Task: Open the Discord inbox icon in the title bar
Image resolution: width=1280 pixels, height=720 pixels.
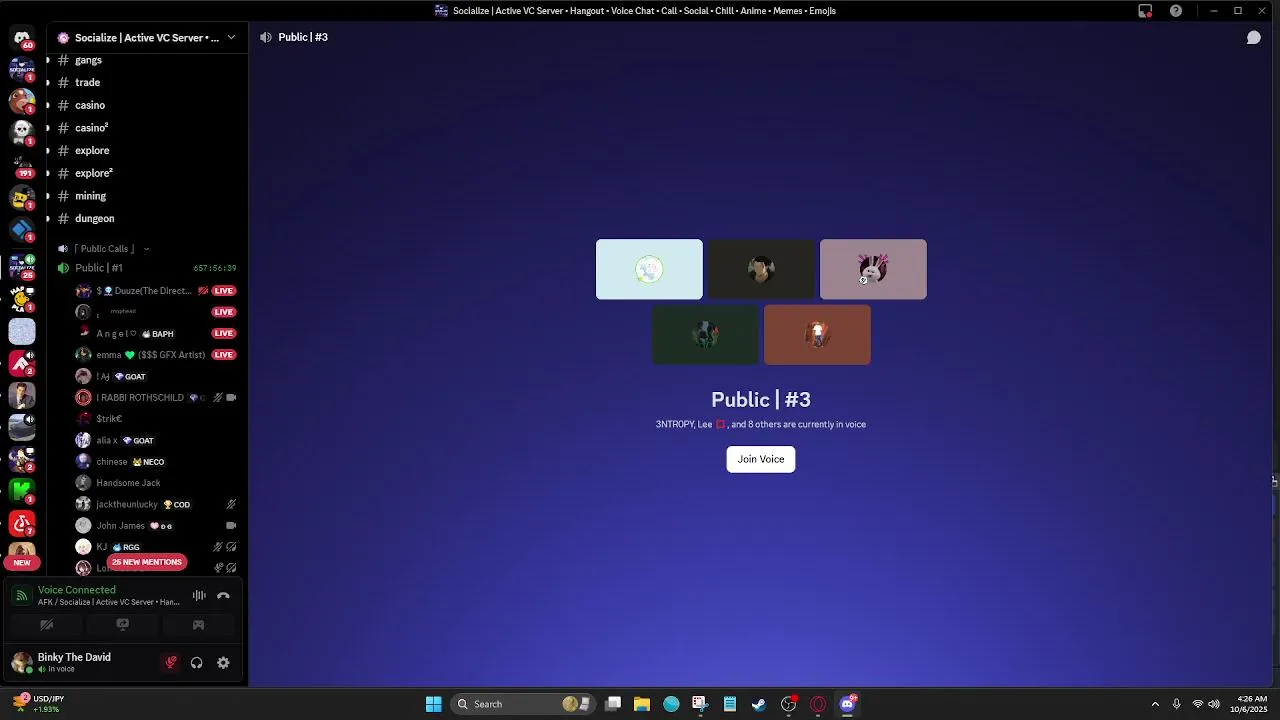Action: 1145,11
